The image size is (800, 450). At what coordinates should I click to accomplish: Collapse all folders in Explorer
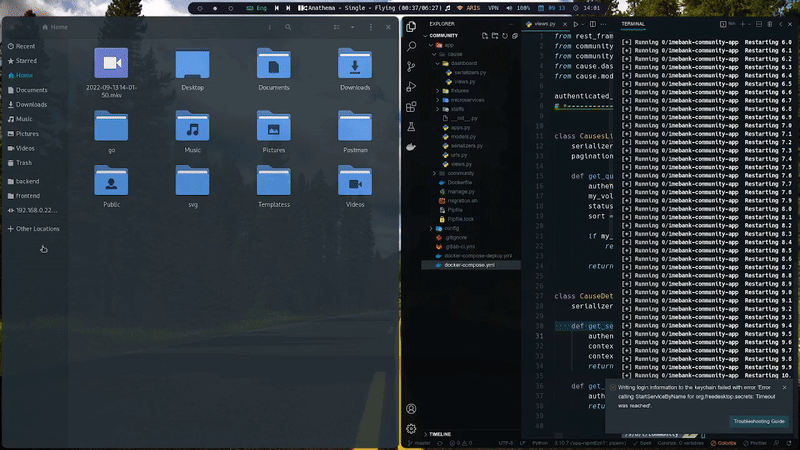515,36
